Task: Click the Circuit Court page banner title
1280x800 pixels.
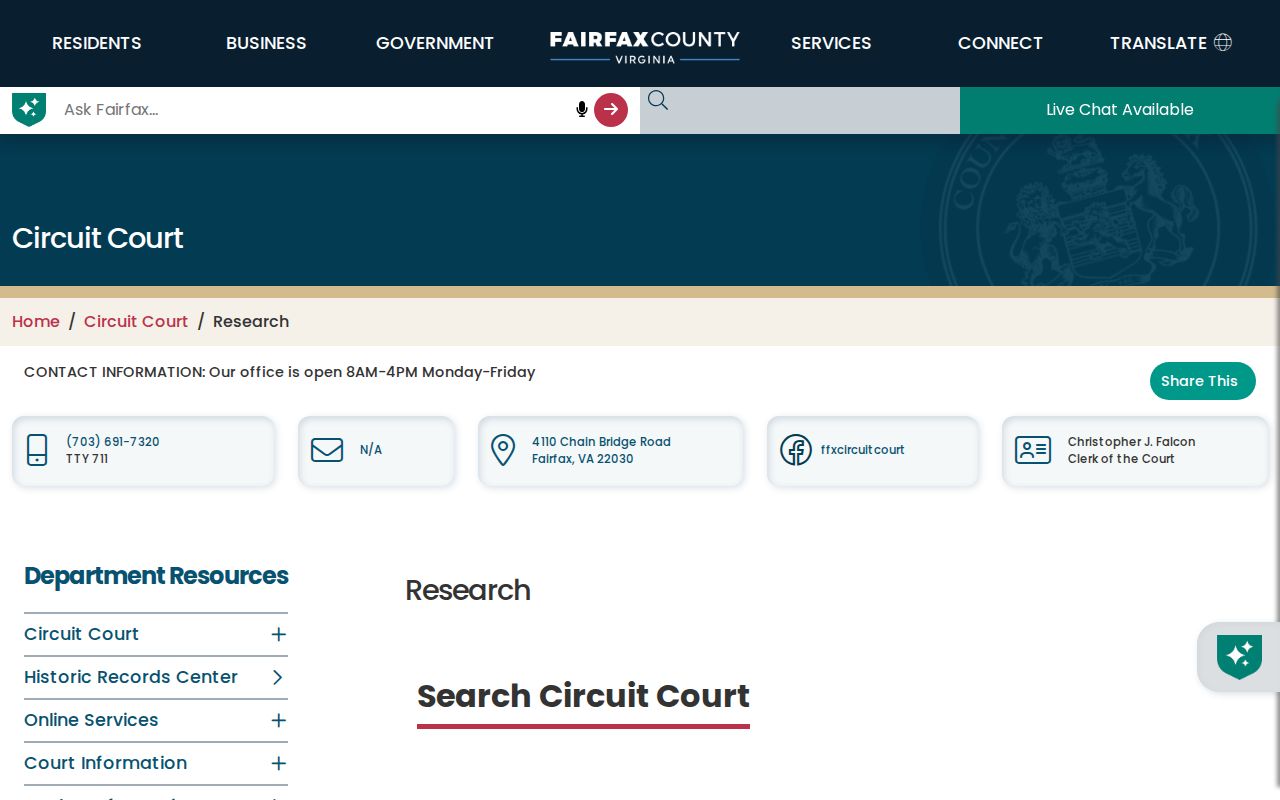Action: [98, 238]
